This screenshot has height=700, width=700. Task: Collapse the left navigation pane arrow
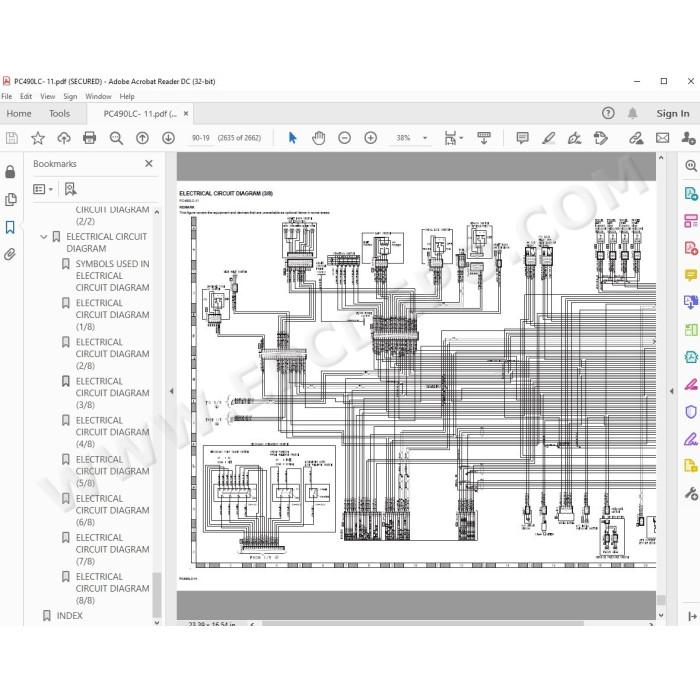coord(171,391)
